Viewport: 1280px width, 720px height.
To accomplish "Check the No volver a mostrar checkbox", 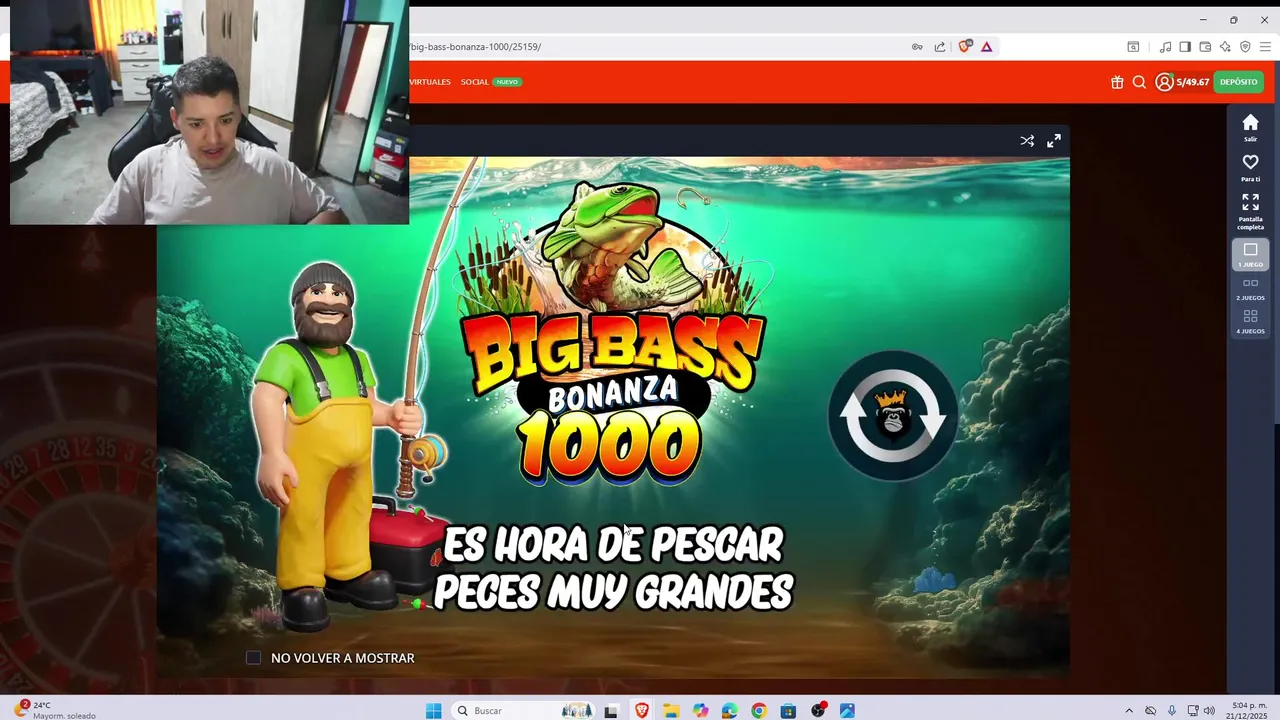I will 253,658.
